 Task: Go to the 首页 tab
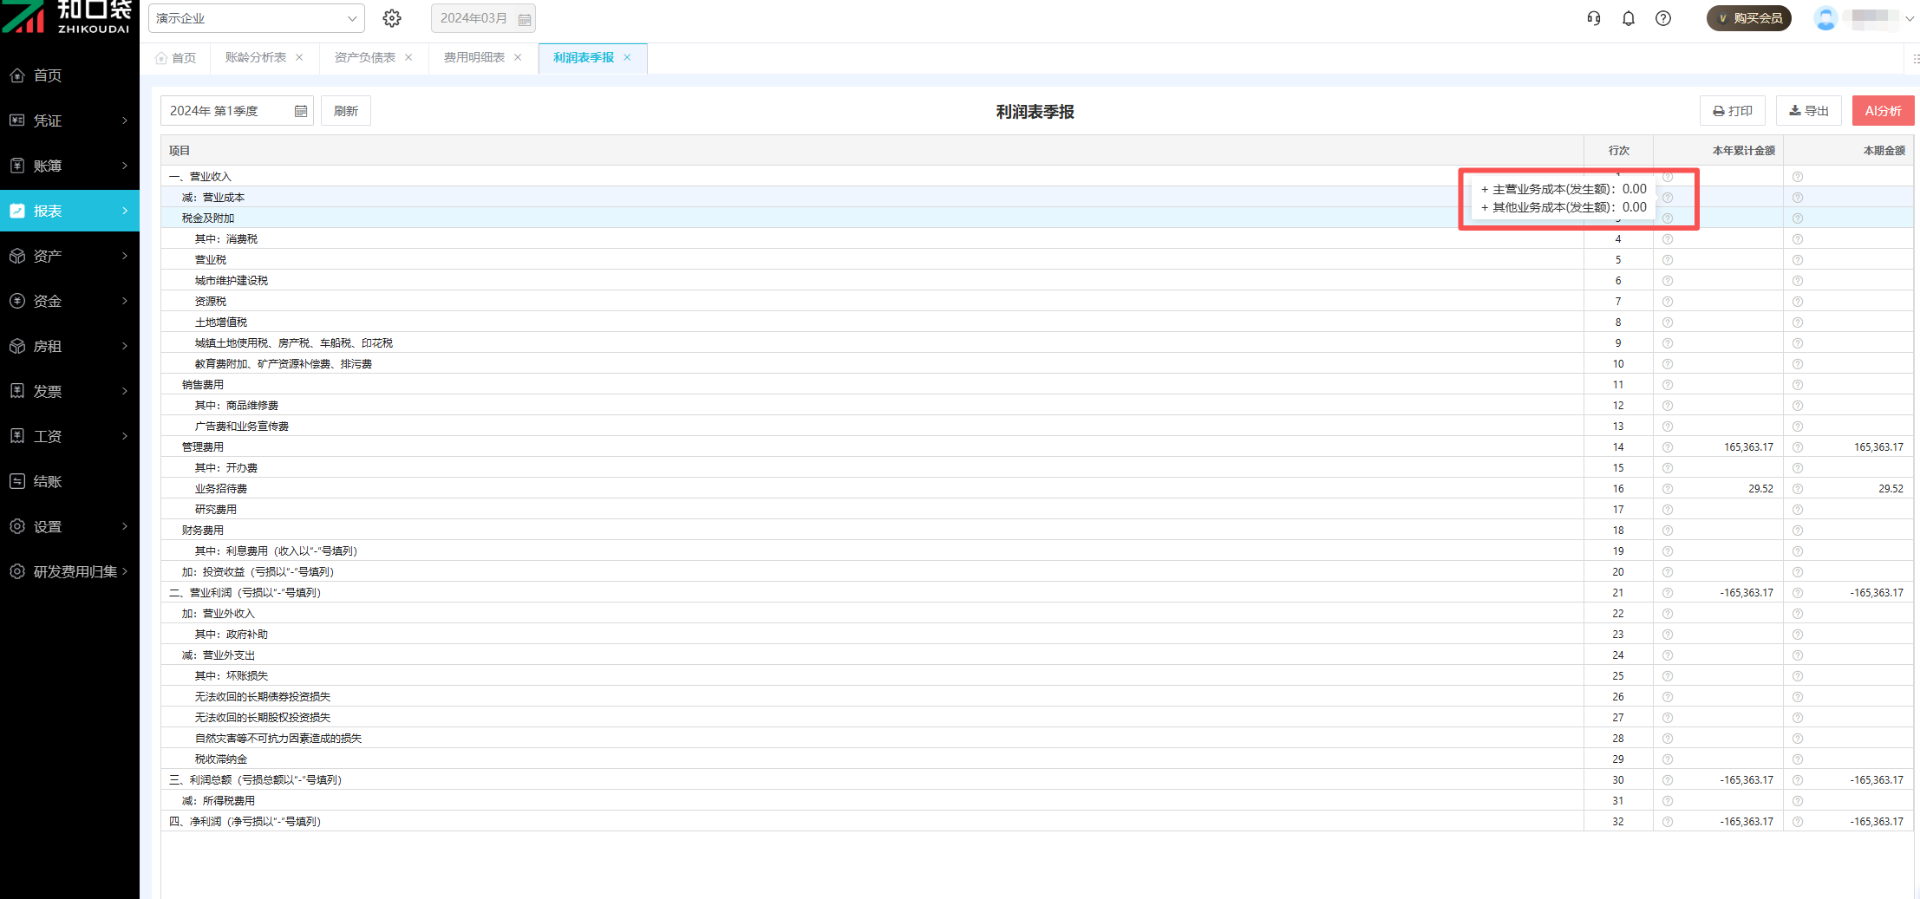[177, 58]
